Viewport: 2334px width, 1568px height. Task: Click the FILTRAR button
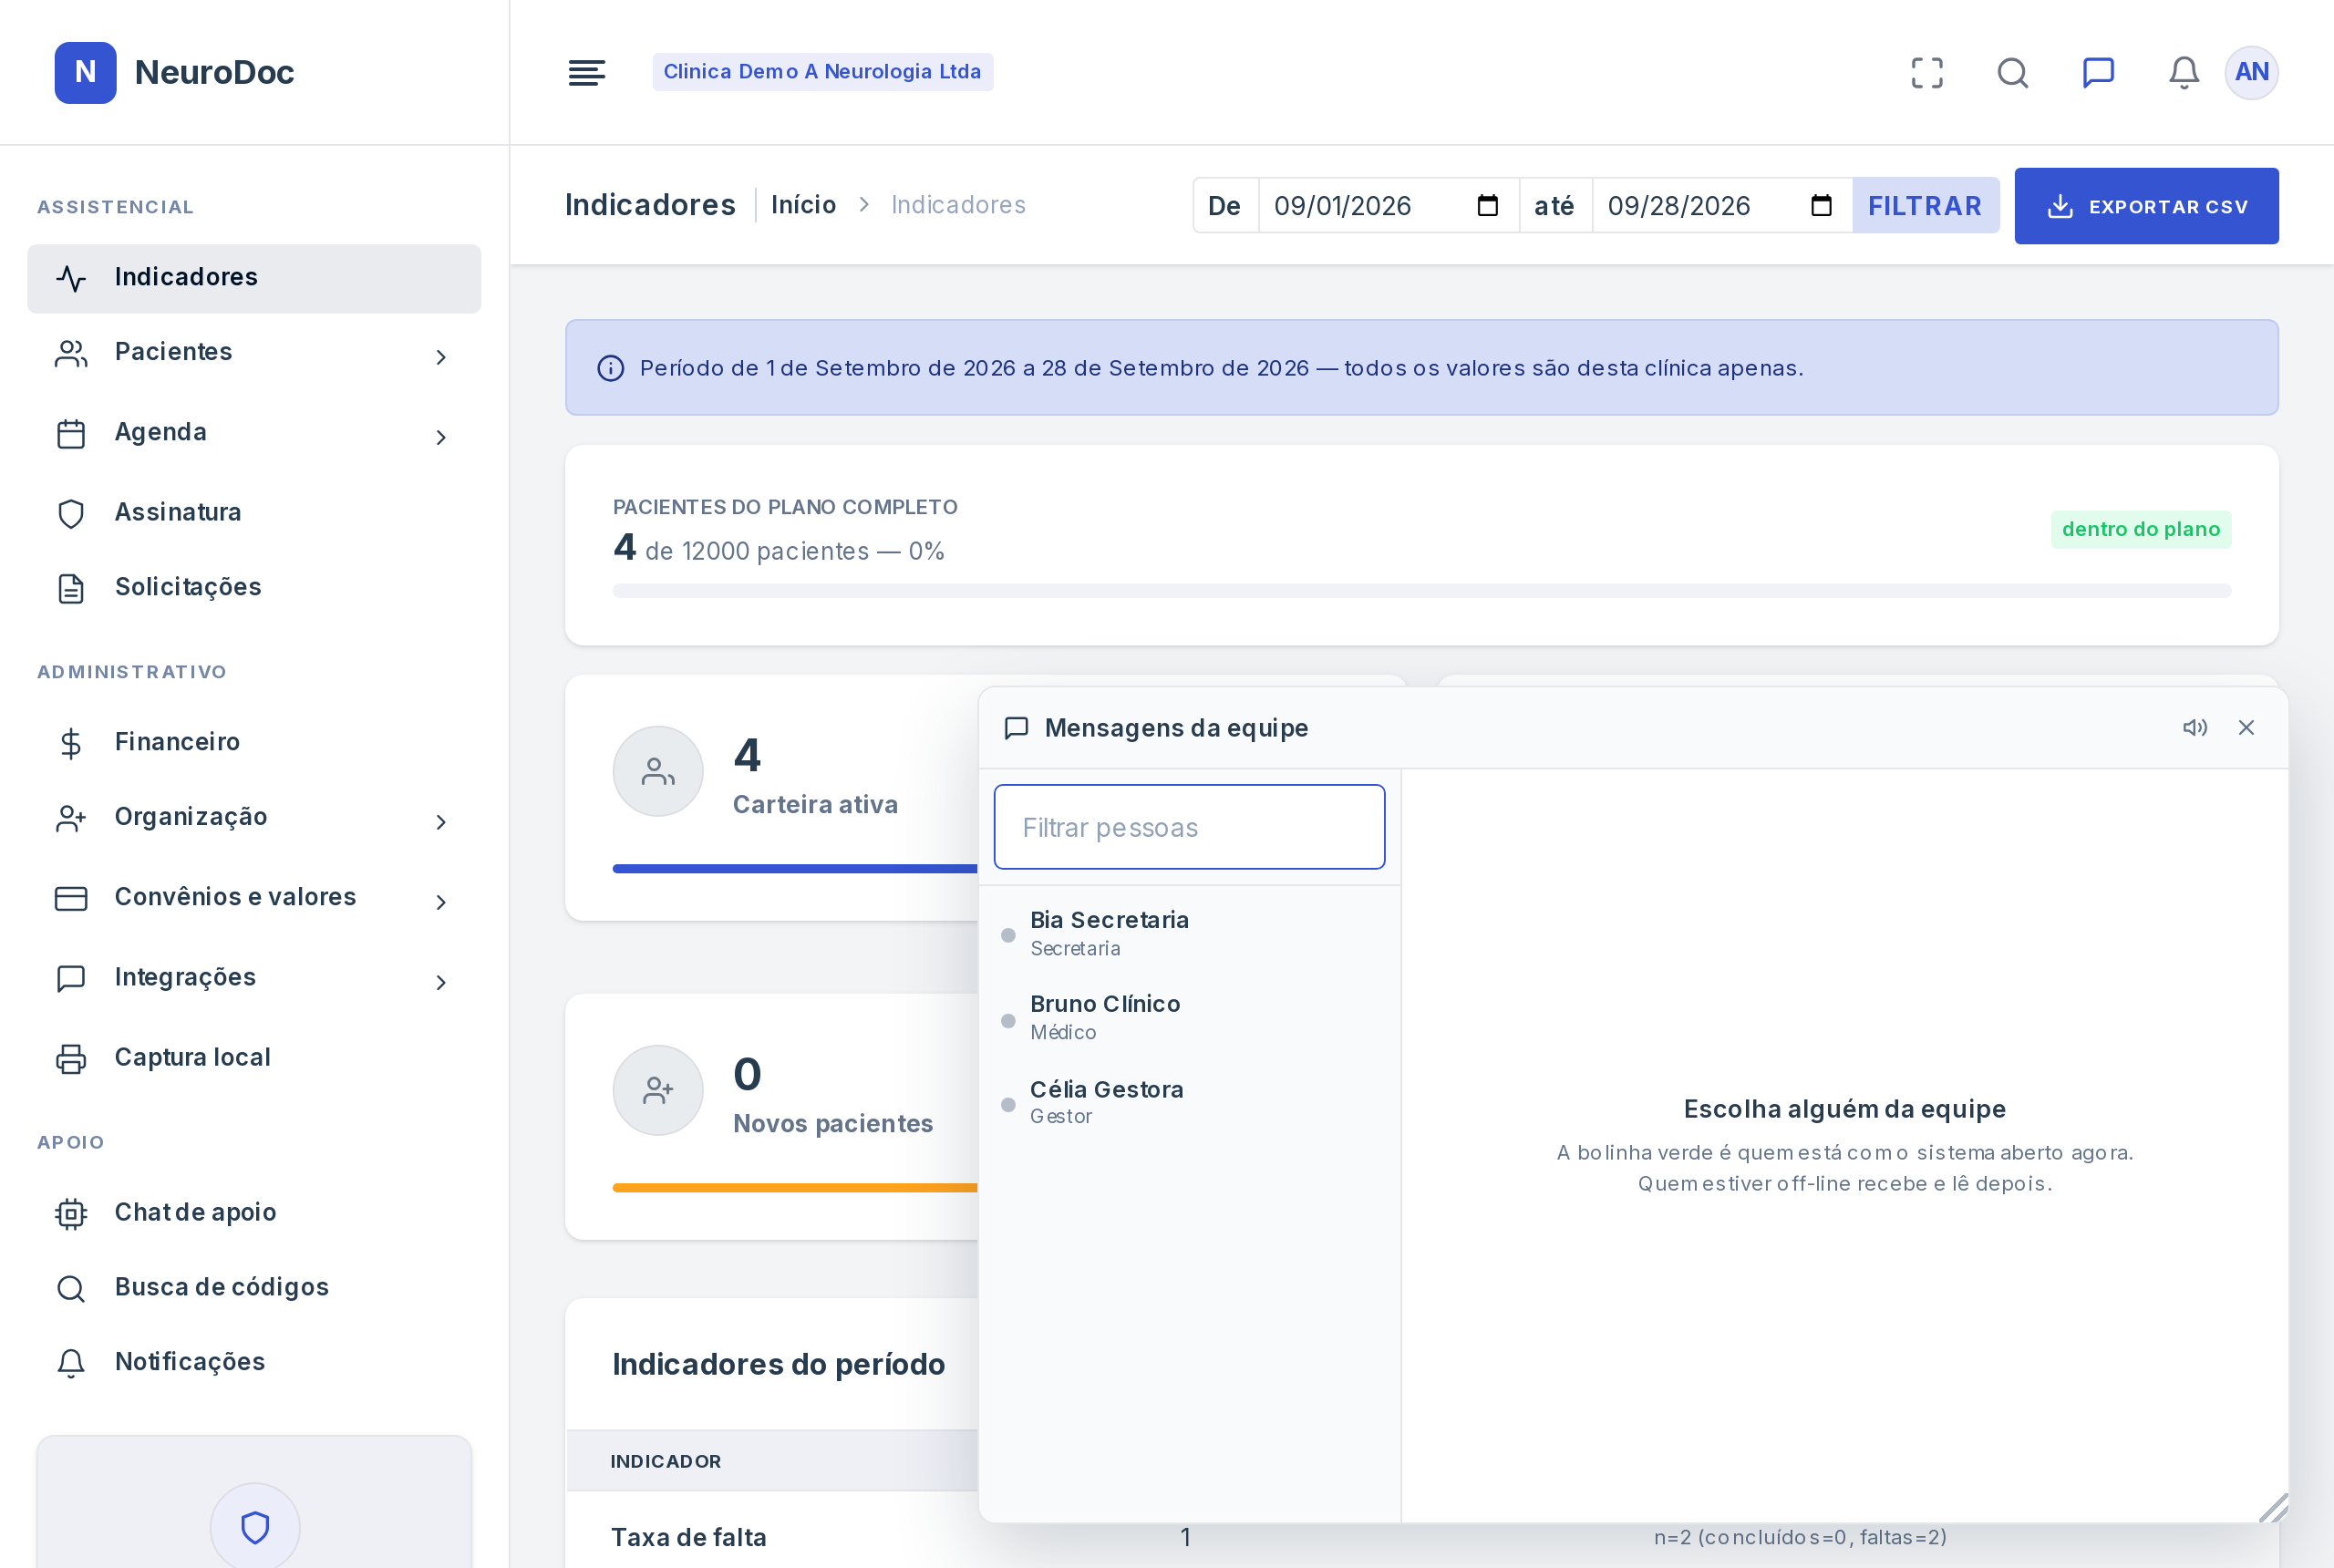pos(1925,205)
